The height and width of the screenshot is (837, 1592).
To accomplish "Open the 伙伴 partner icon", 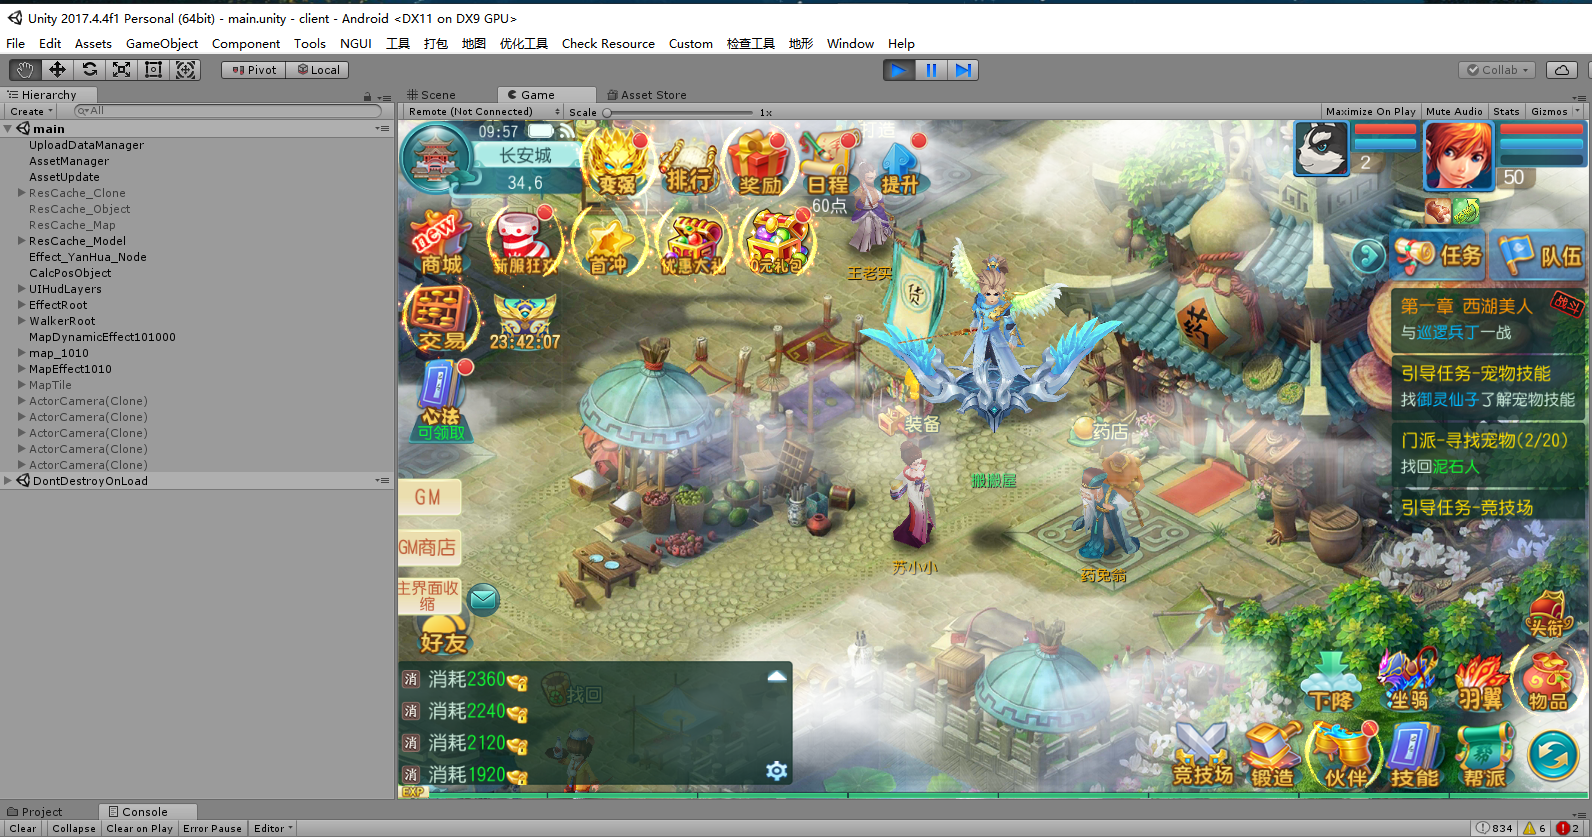I will (1345, 756).
